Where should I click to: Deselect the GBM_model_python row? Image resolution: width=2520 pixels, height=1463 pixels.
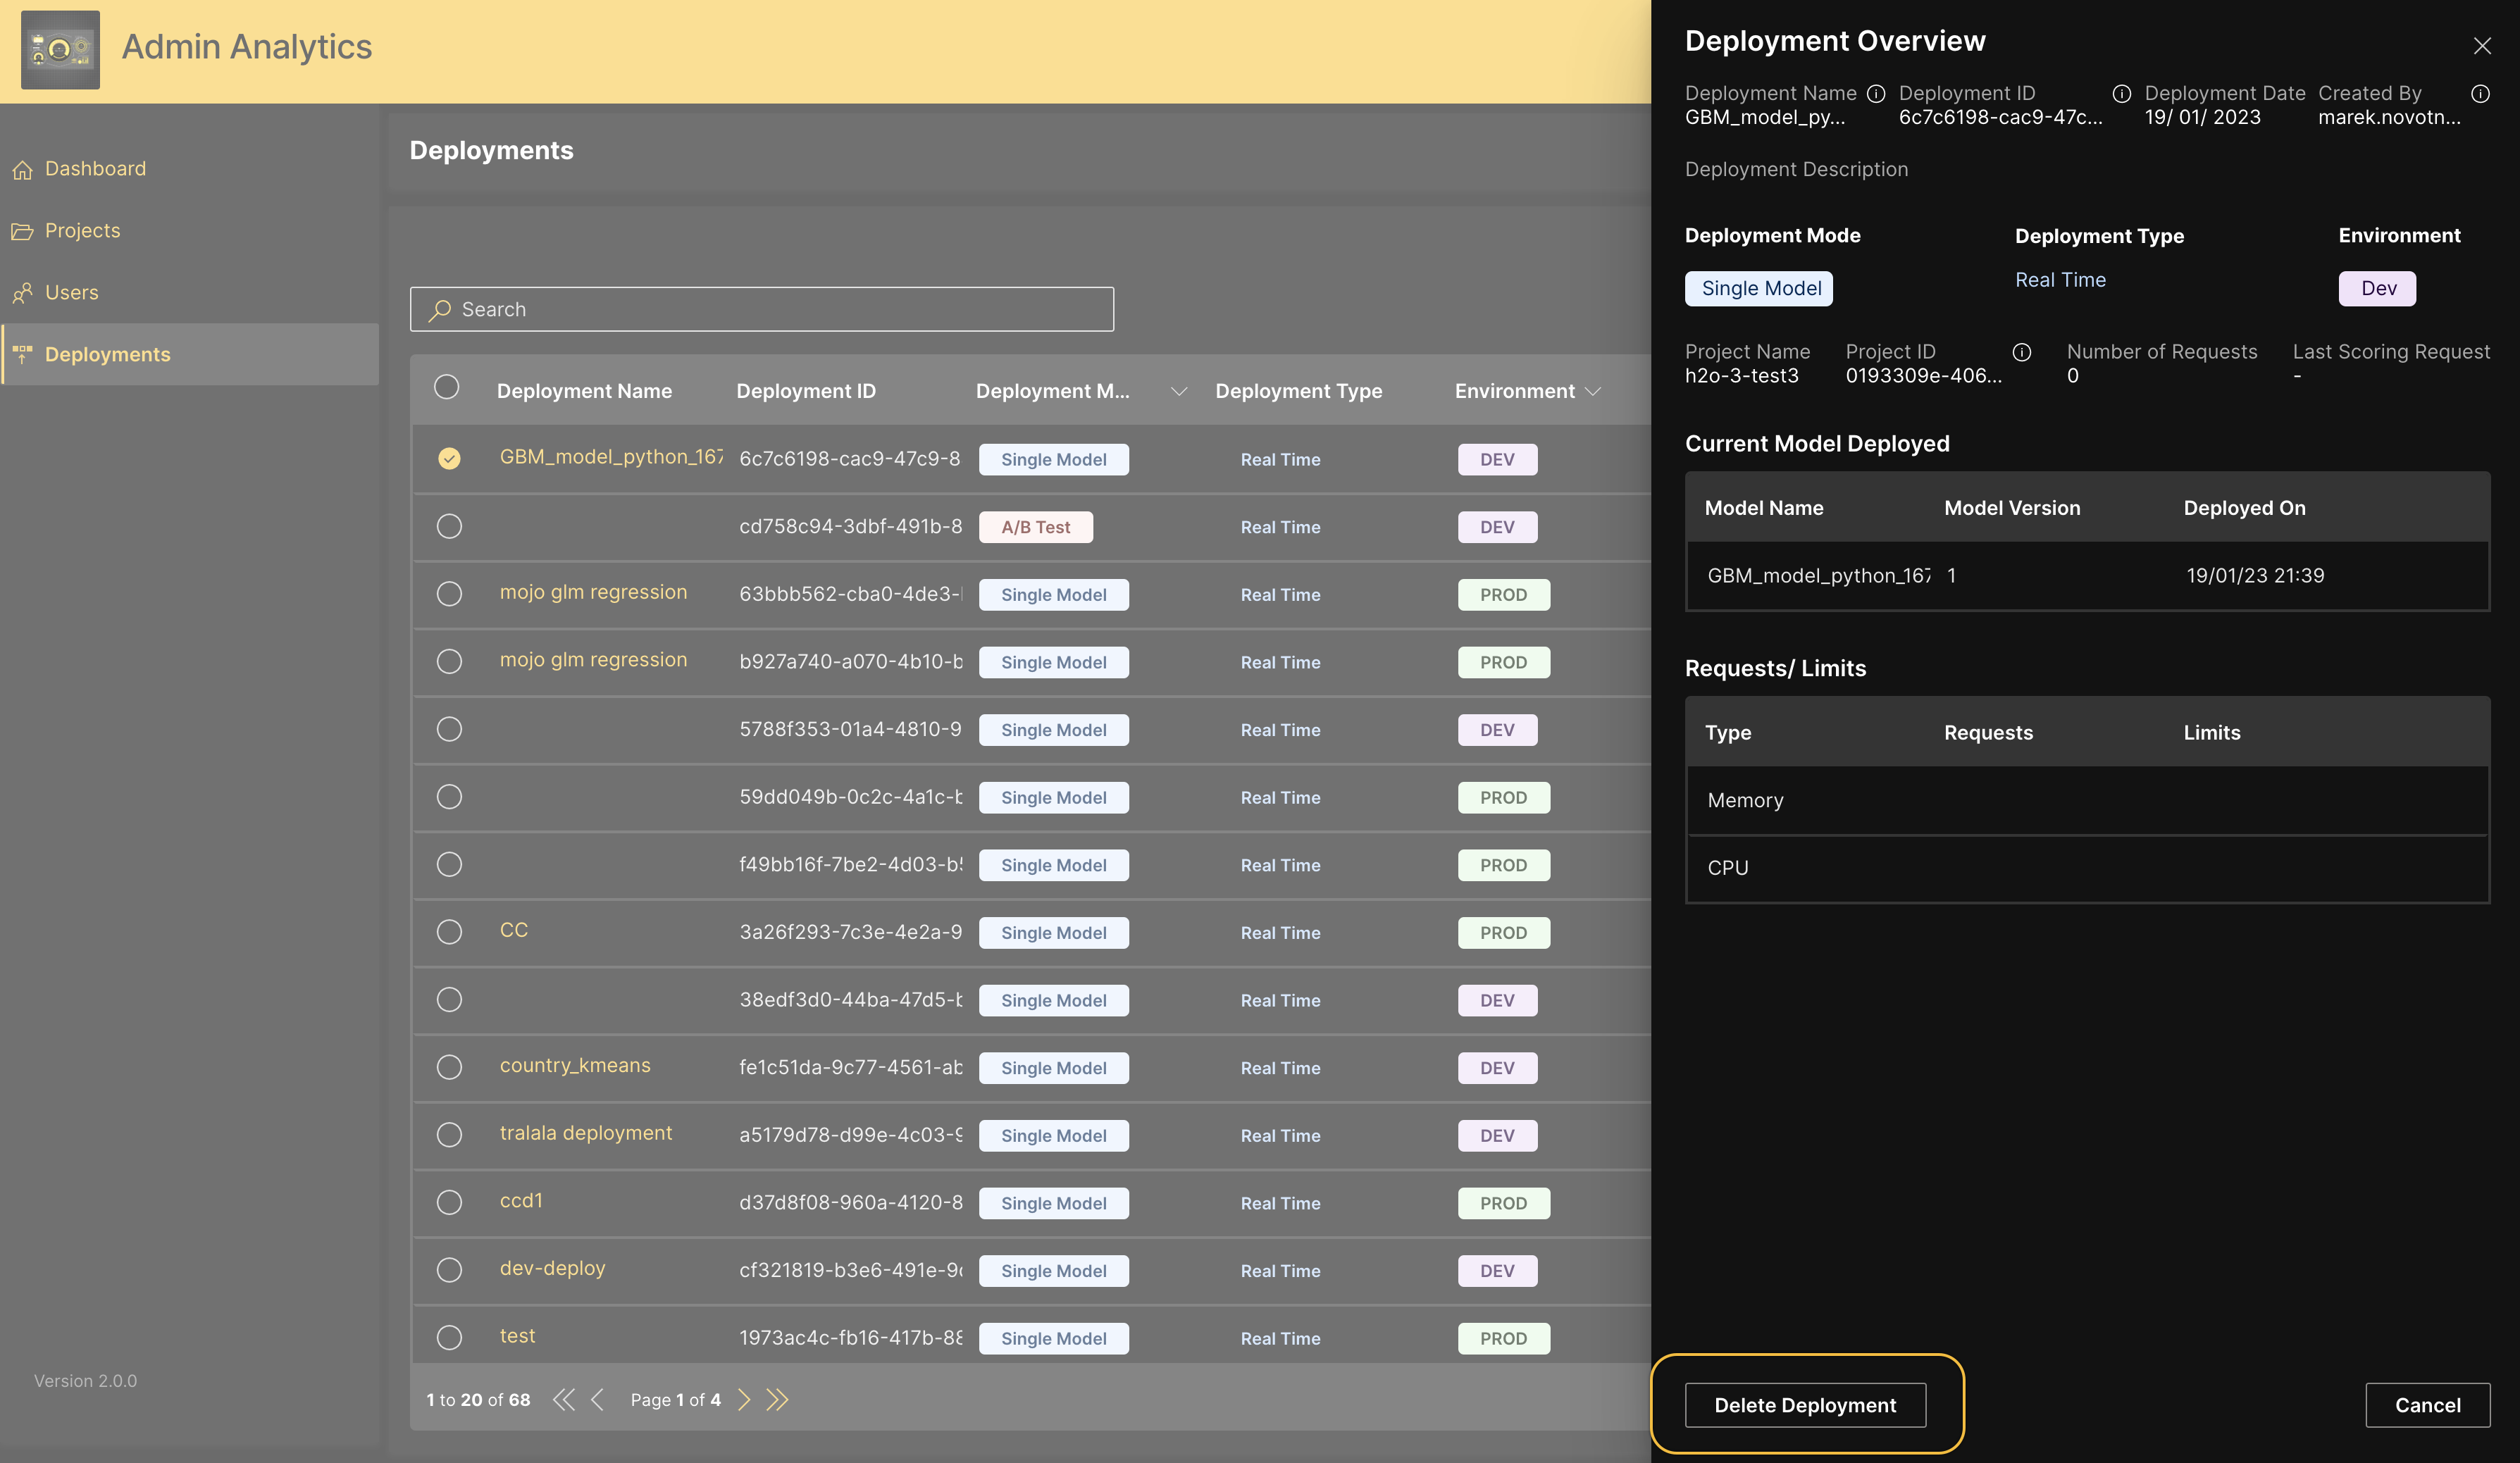click(449, 458)
